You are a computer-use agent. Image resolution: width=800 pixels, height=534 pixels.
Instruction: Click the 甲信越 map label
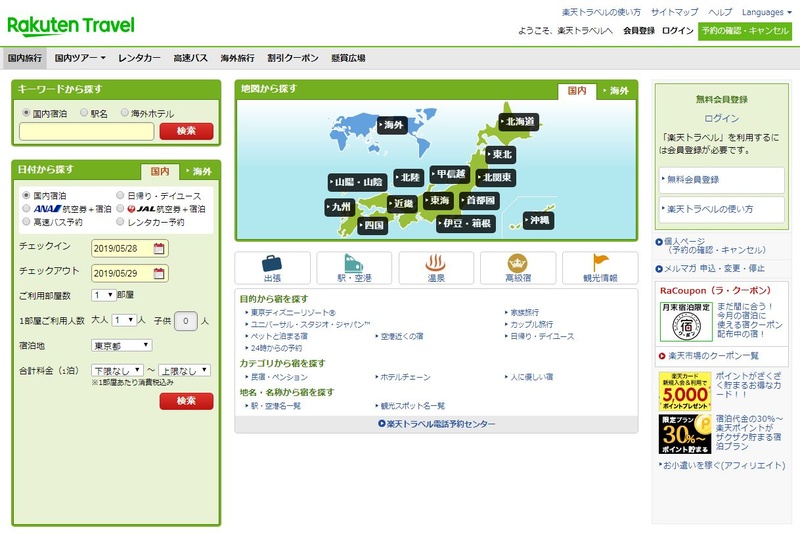point(449,174)
